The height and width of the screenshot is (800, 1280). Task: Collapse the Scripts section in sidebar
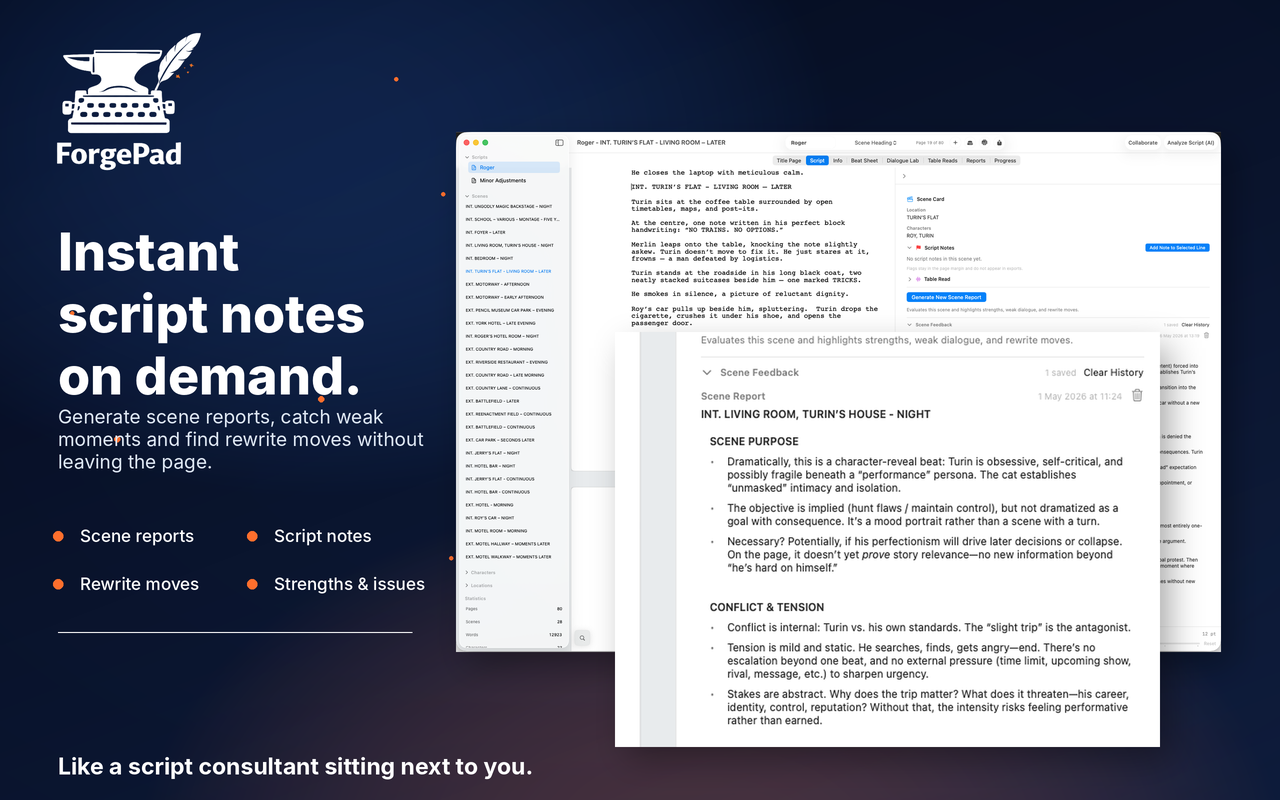[x=466, y=157]
